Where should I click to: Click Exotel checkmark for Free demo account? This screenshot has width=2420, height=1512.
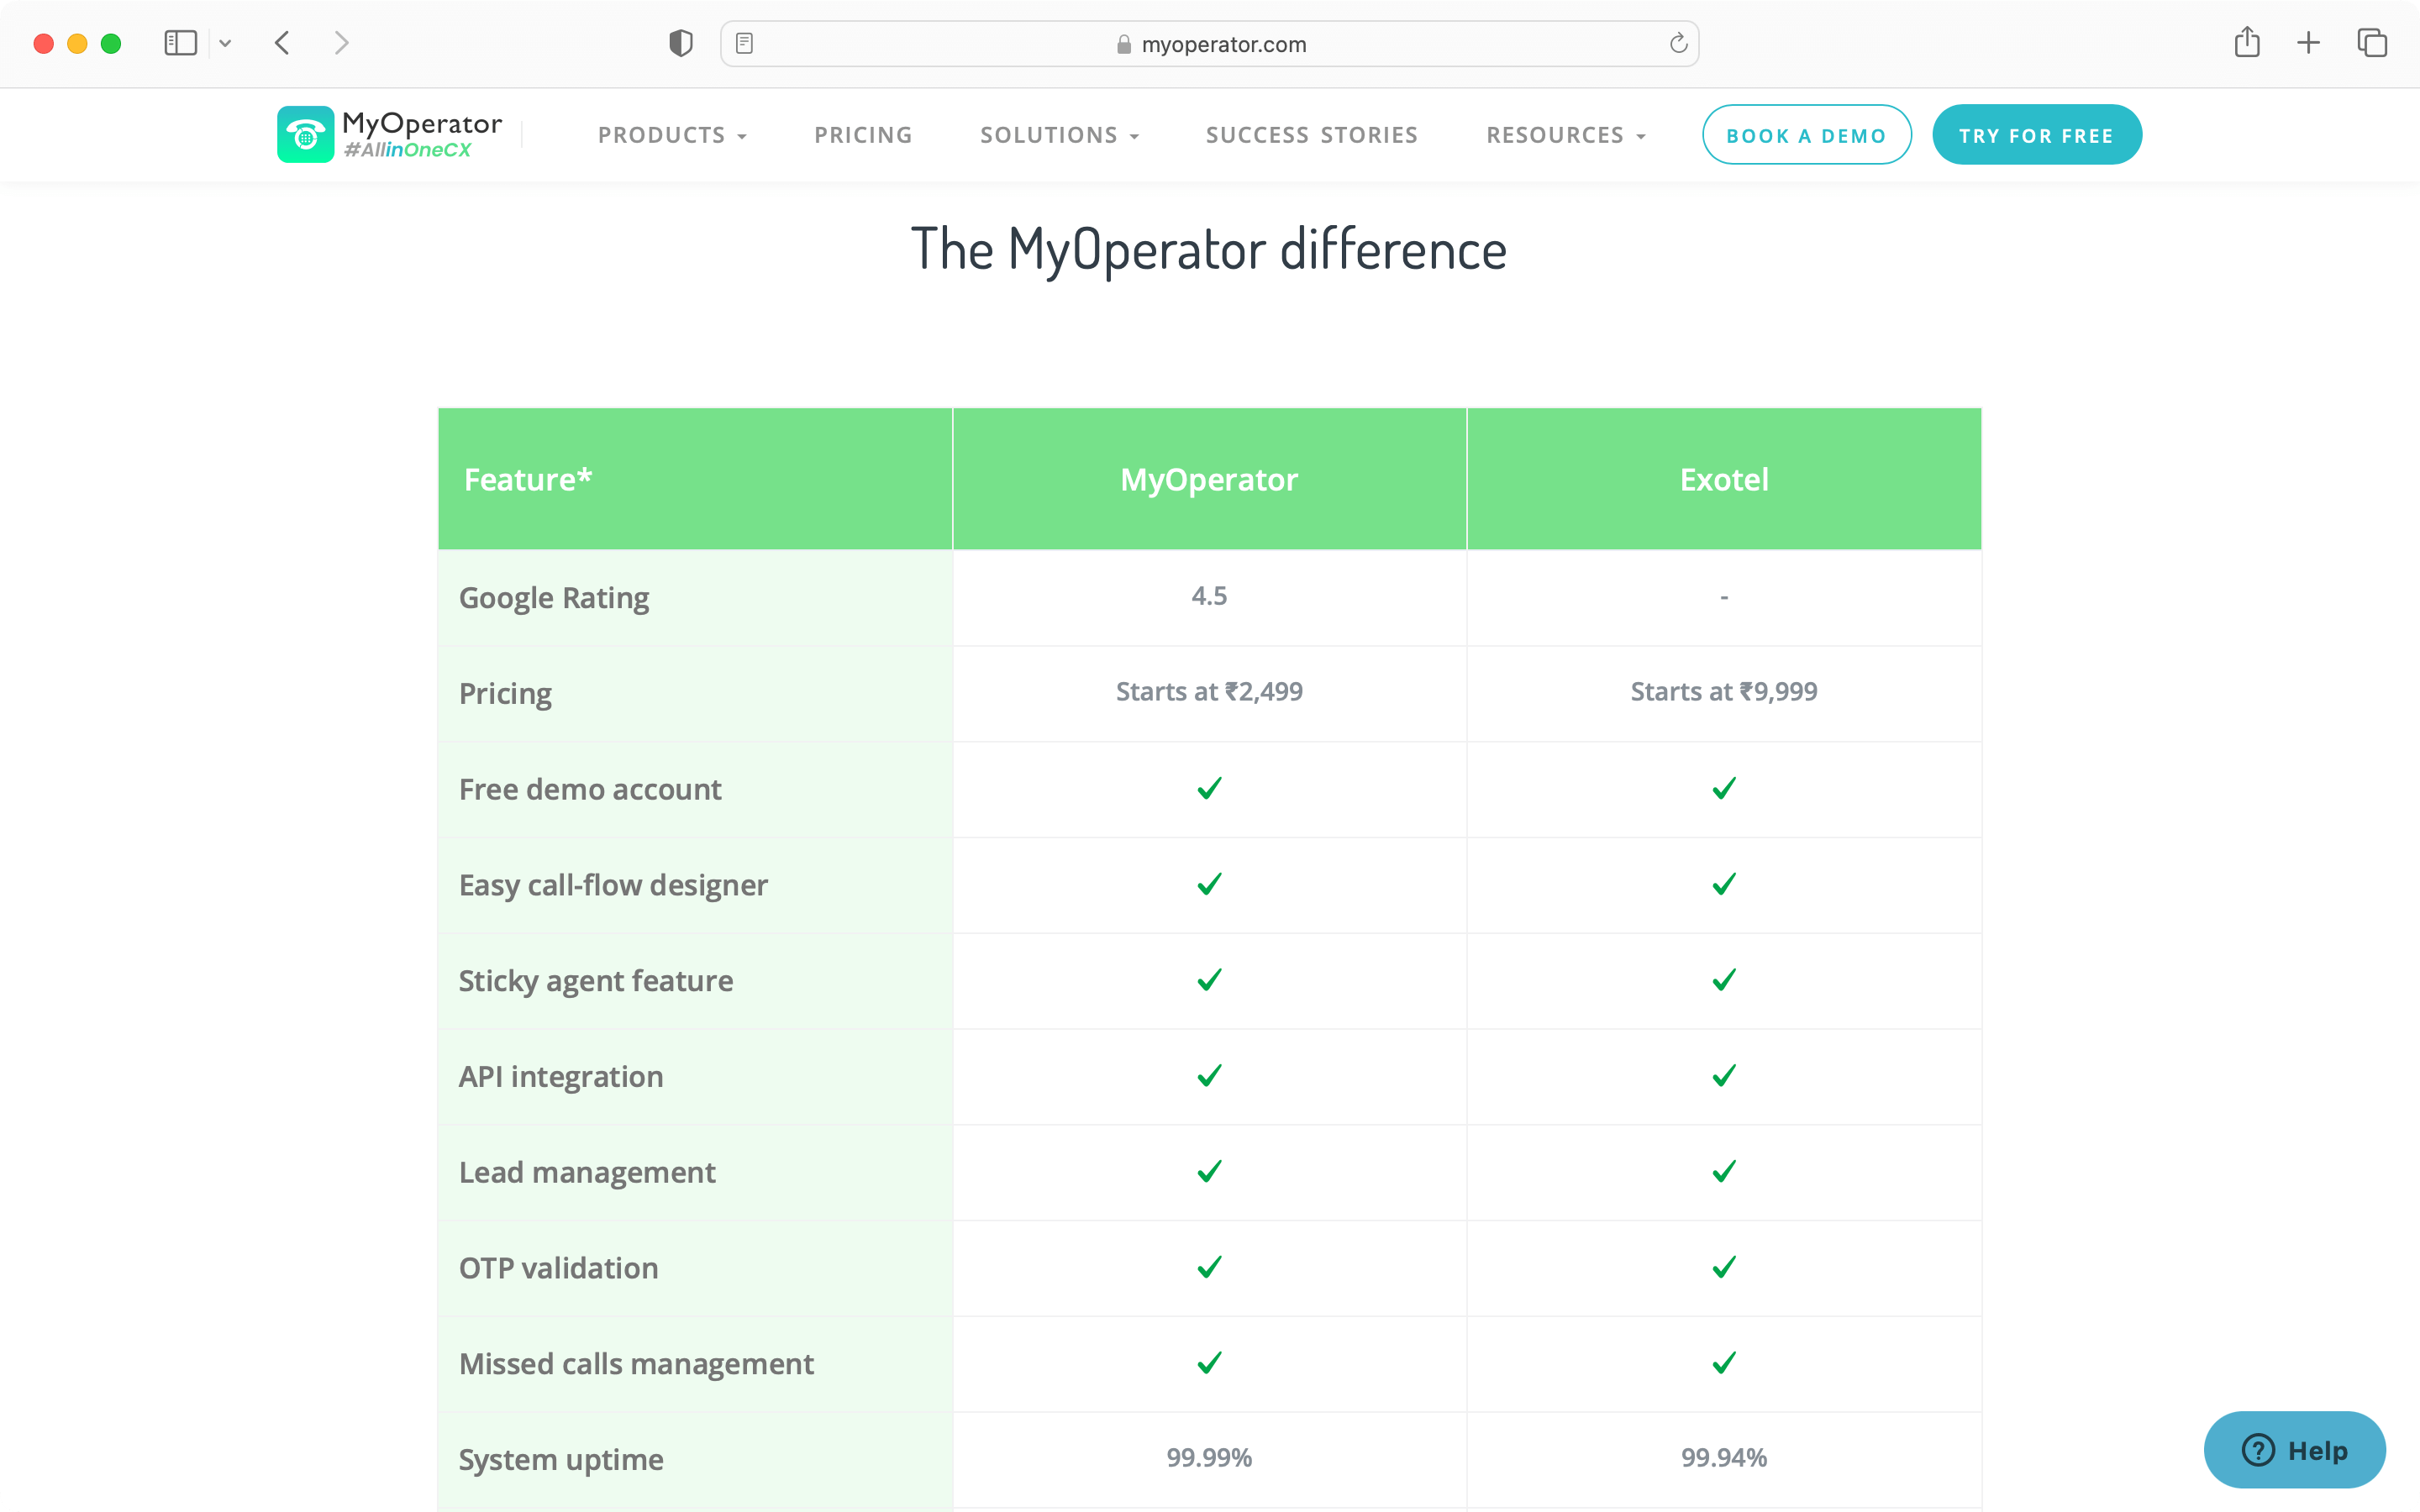[1724, 788]
